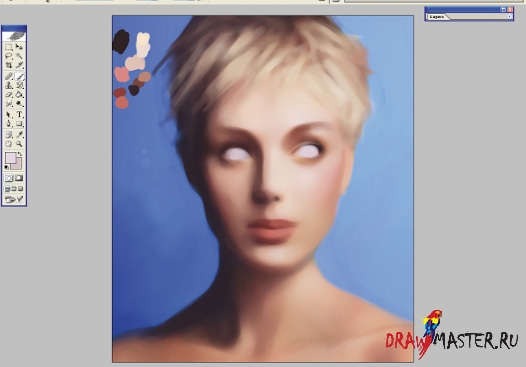Select the Rectangle shape tool

(19, 123)
